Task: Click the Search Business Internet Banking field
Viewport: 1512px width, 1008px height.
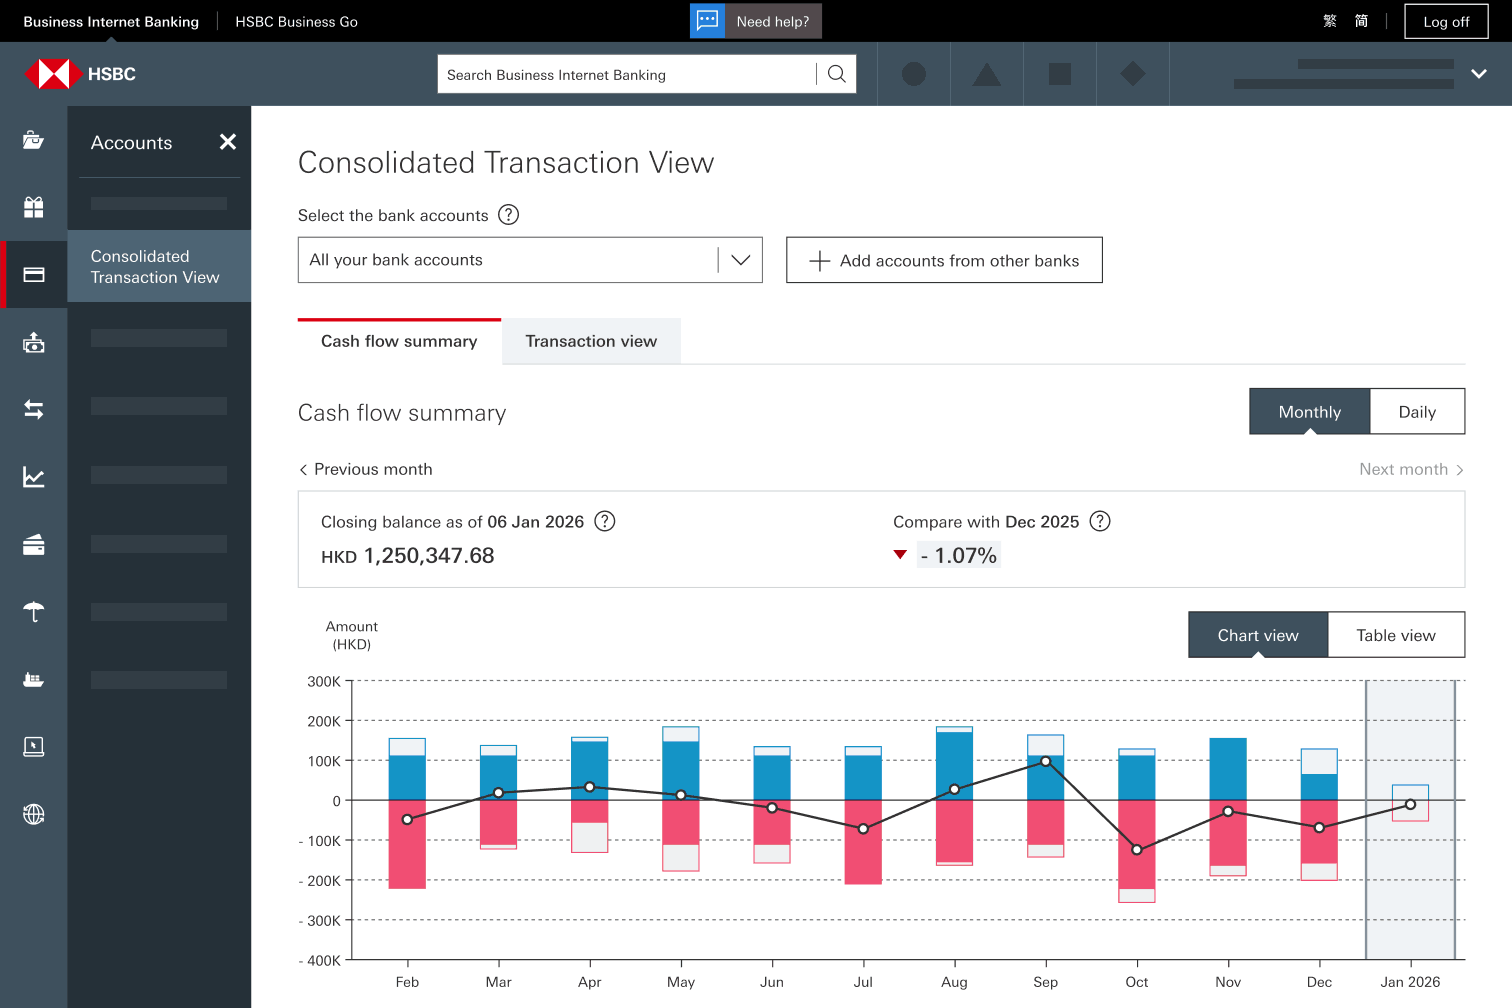Action: 627,74
